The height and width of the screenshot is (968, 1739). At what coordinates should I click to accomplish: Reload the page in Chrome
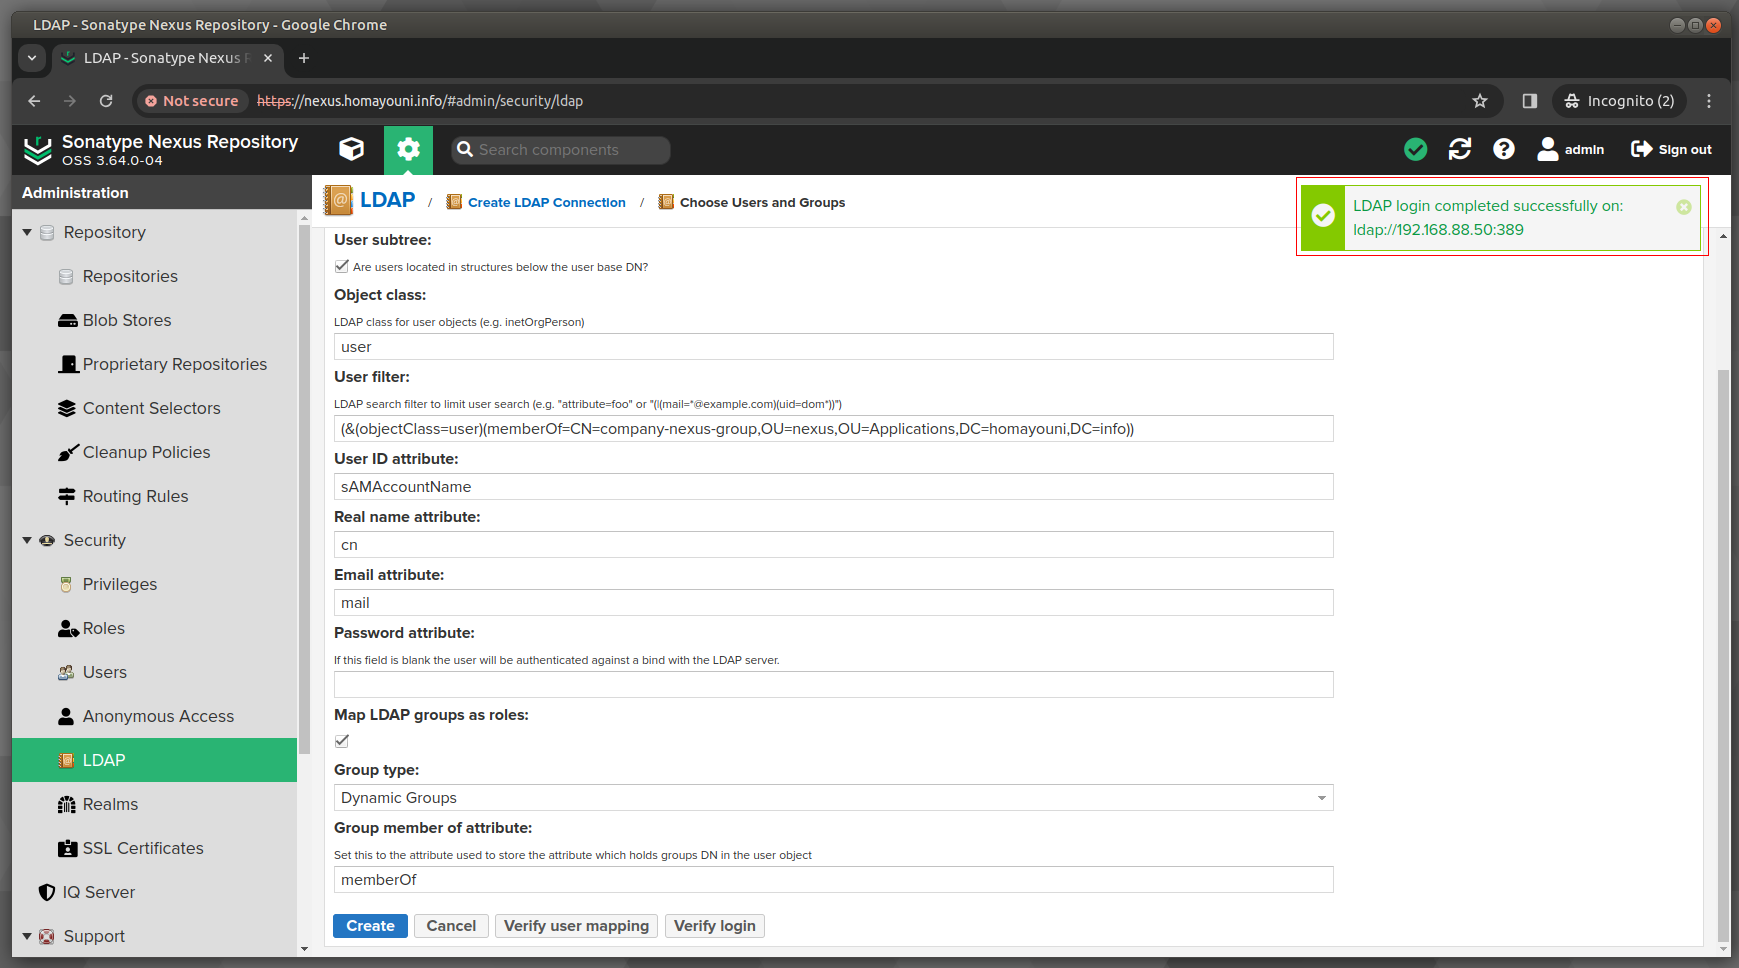tap(106, 101)
